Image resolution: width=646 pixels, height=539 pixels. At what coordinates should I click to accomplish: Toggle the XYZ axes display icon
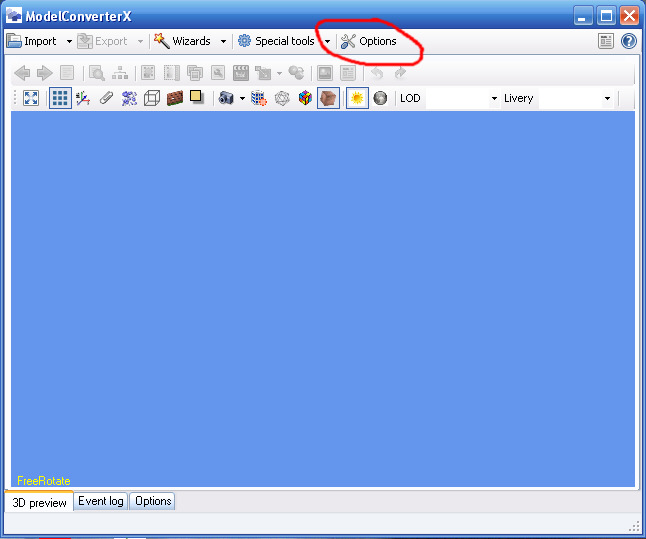tap(83, 98)
